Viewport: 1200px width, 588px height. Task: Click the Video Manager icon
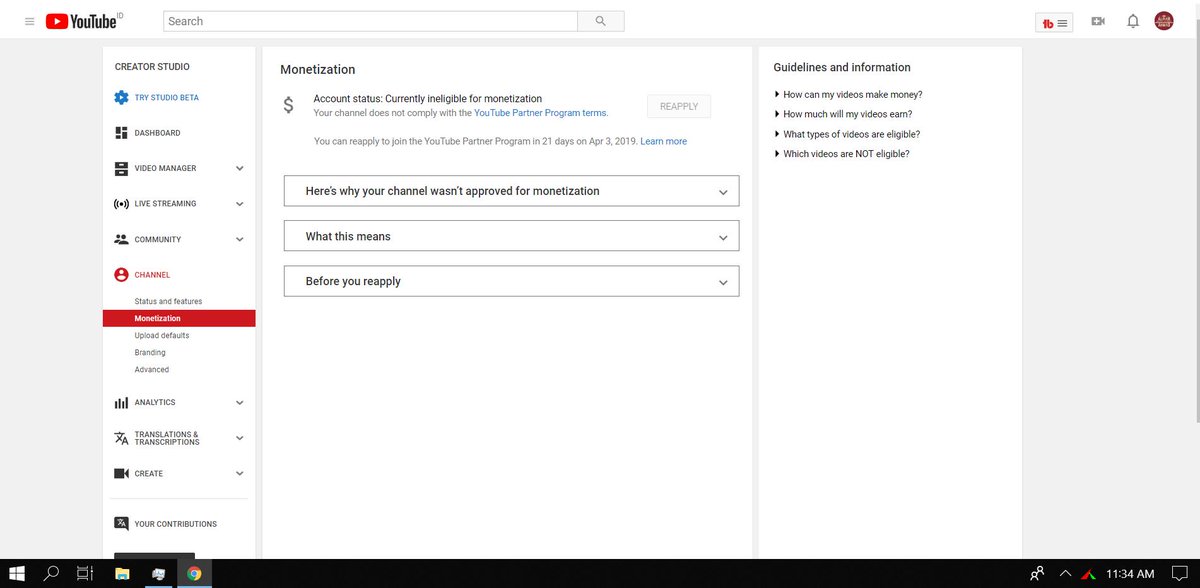(121, 168)
